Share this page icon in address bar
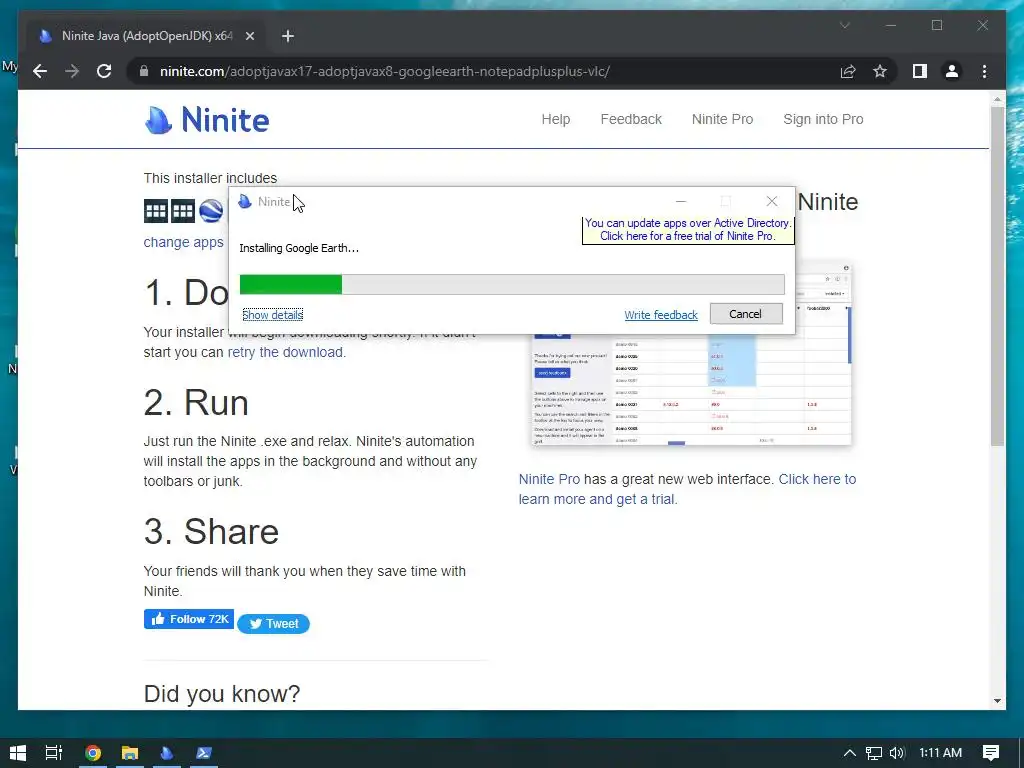 848,71
